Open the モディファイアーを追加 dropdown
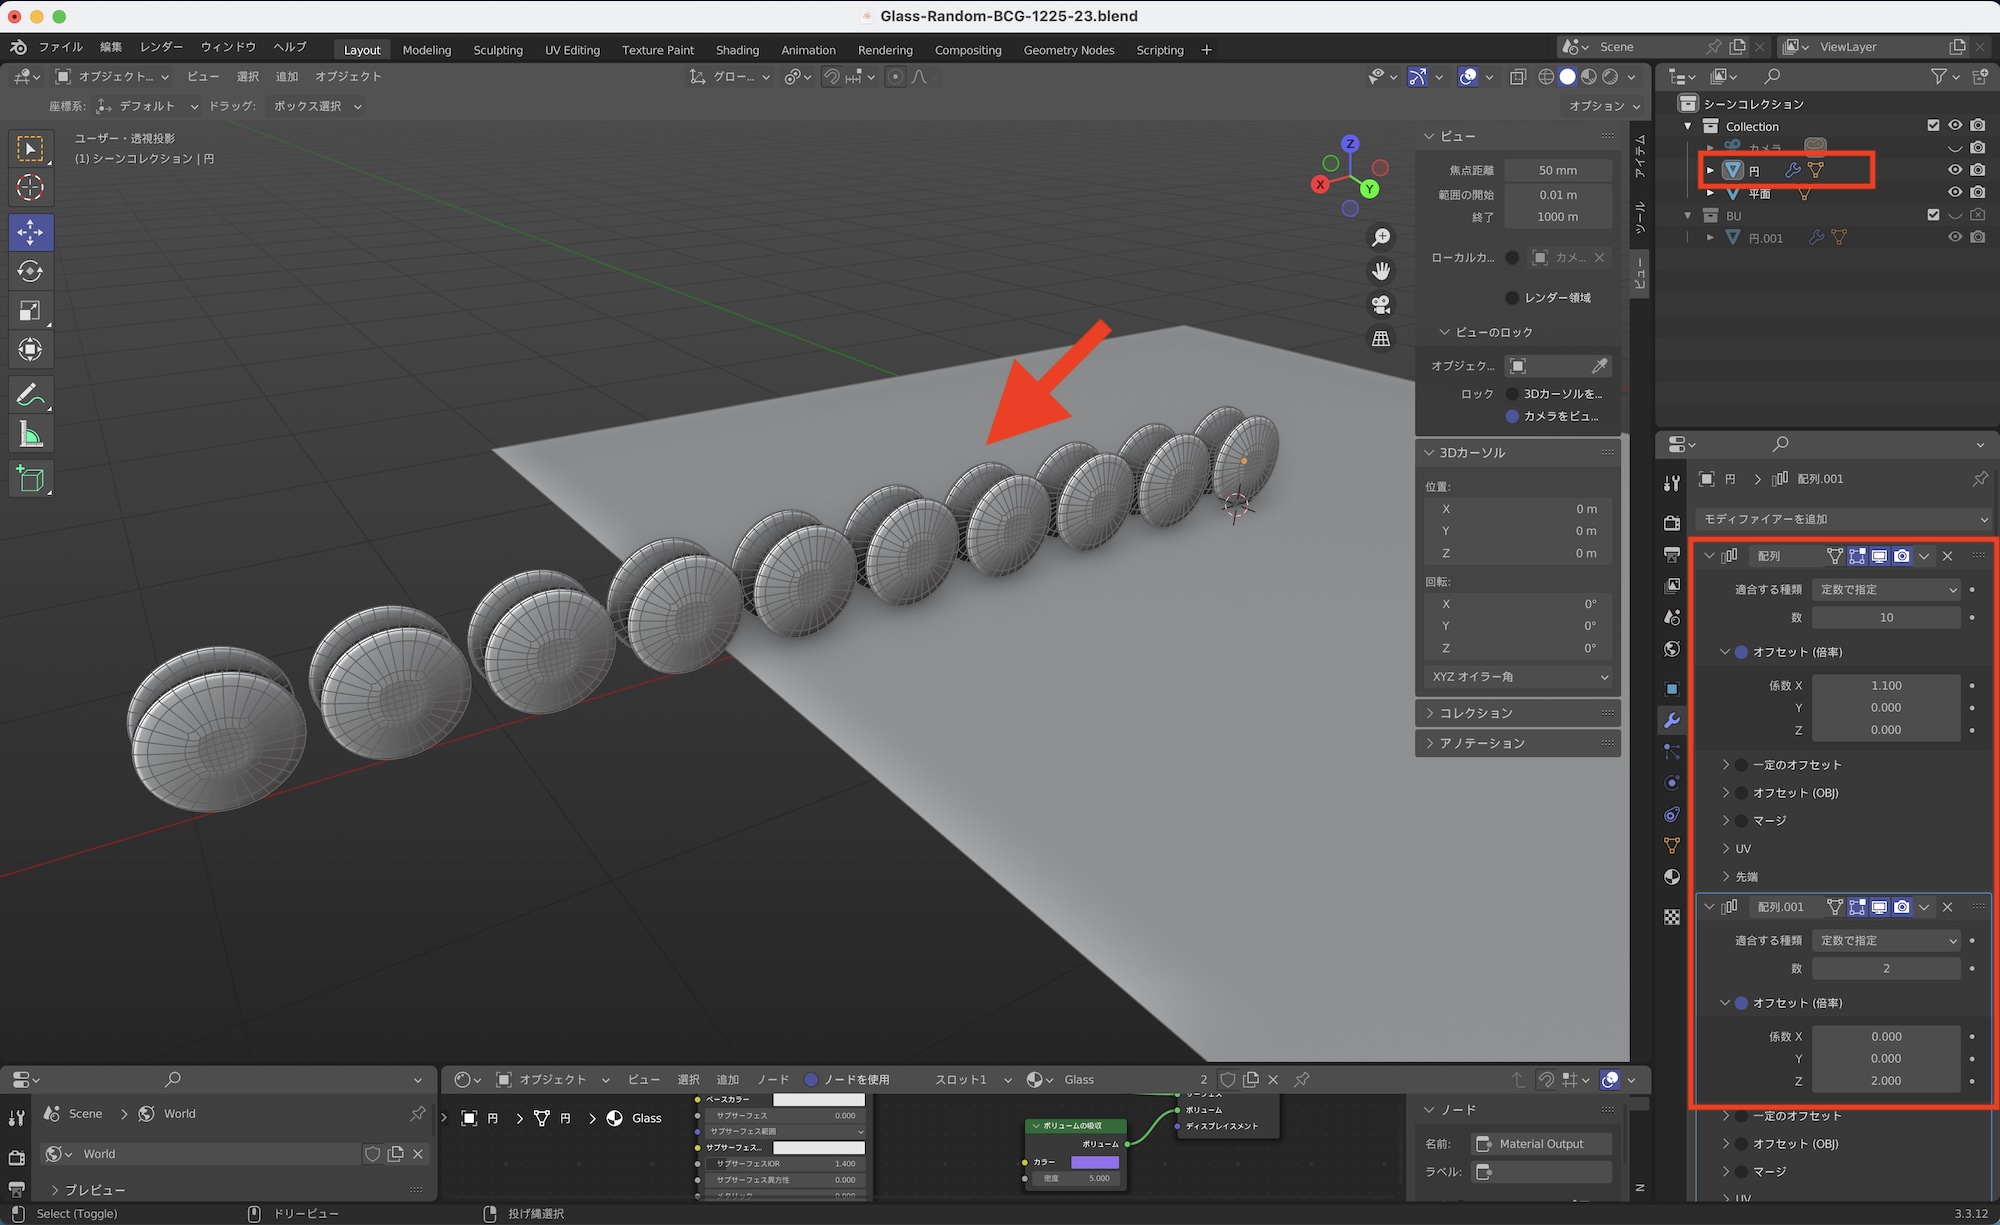2000x1225 pixels. [1845, 519]
